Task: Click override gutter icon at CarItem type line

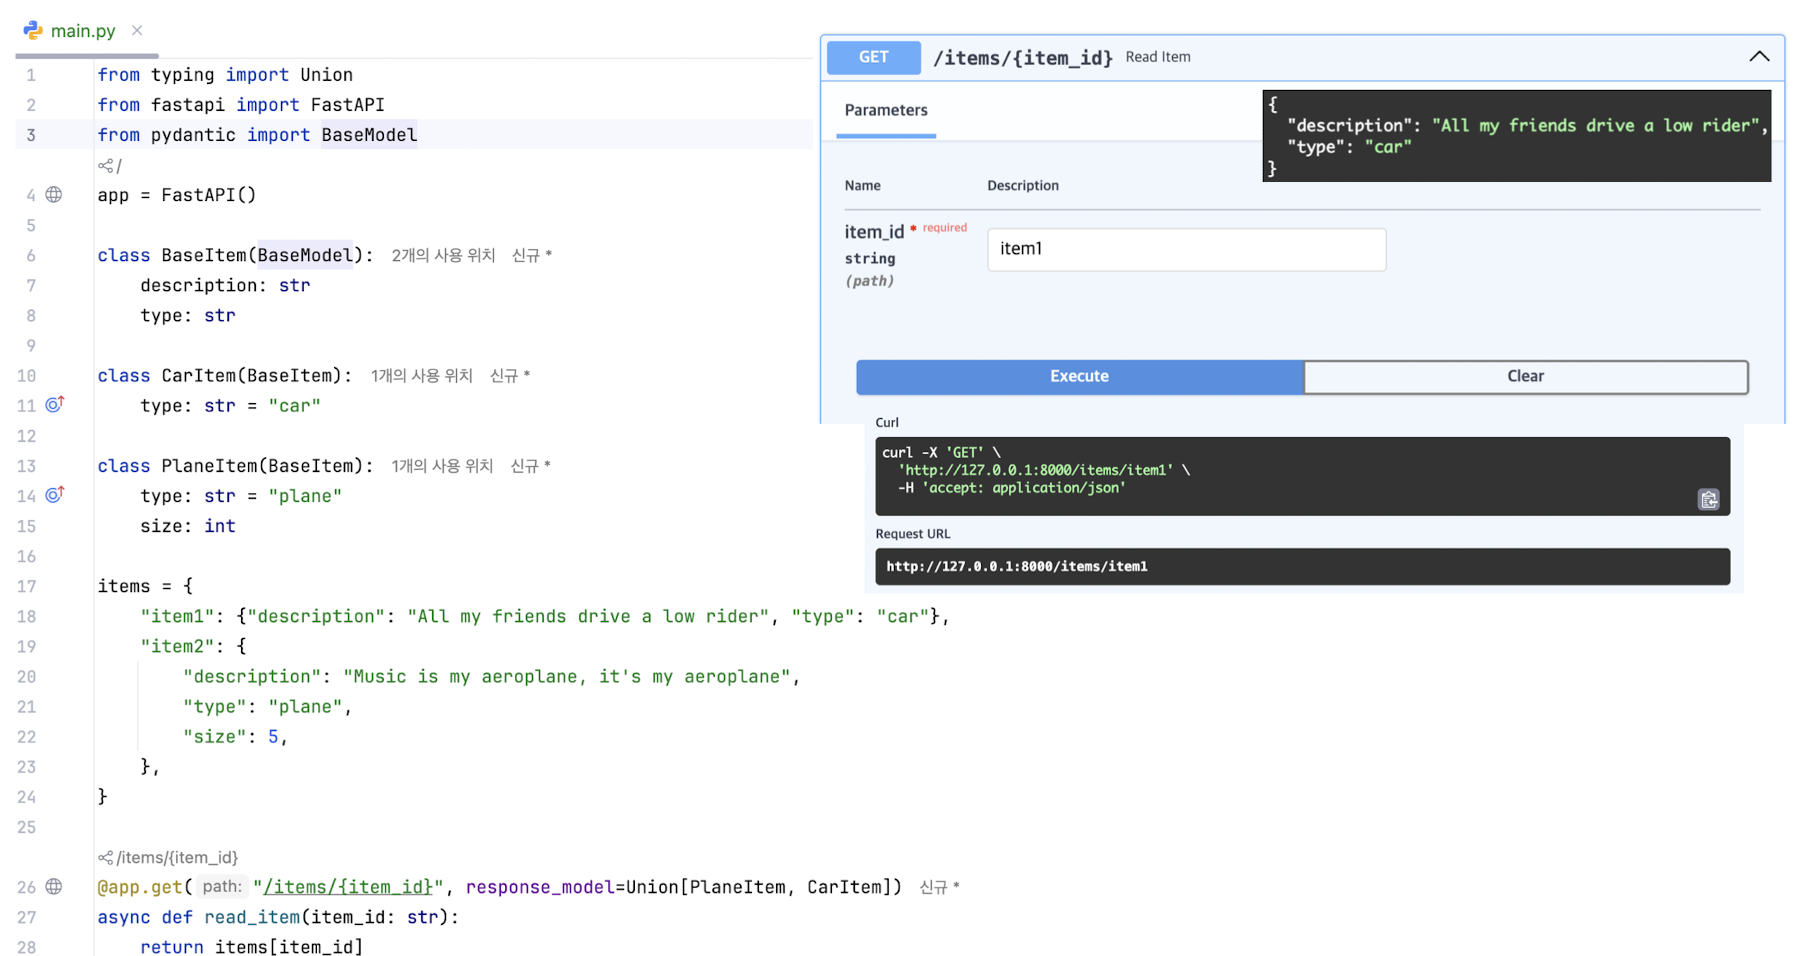Action: click(x=55, y=404)
